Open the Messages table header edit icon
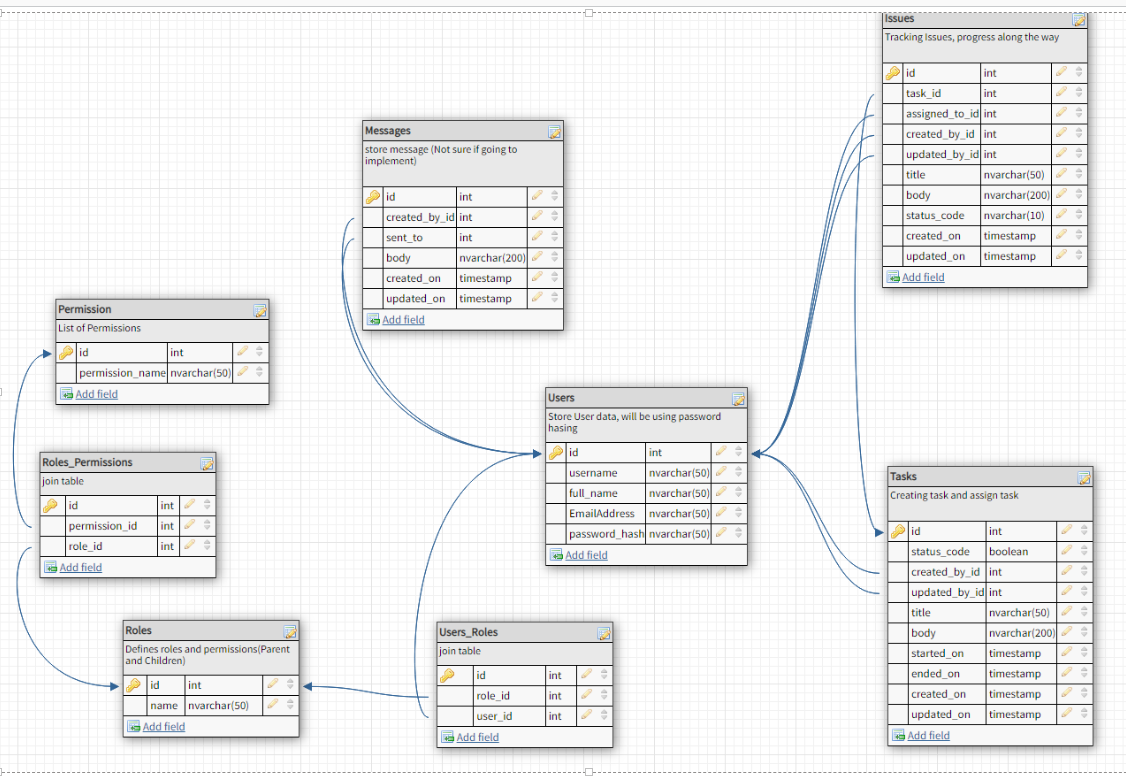The image size is (1126, 783). [554, 130]
